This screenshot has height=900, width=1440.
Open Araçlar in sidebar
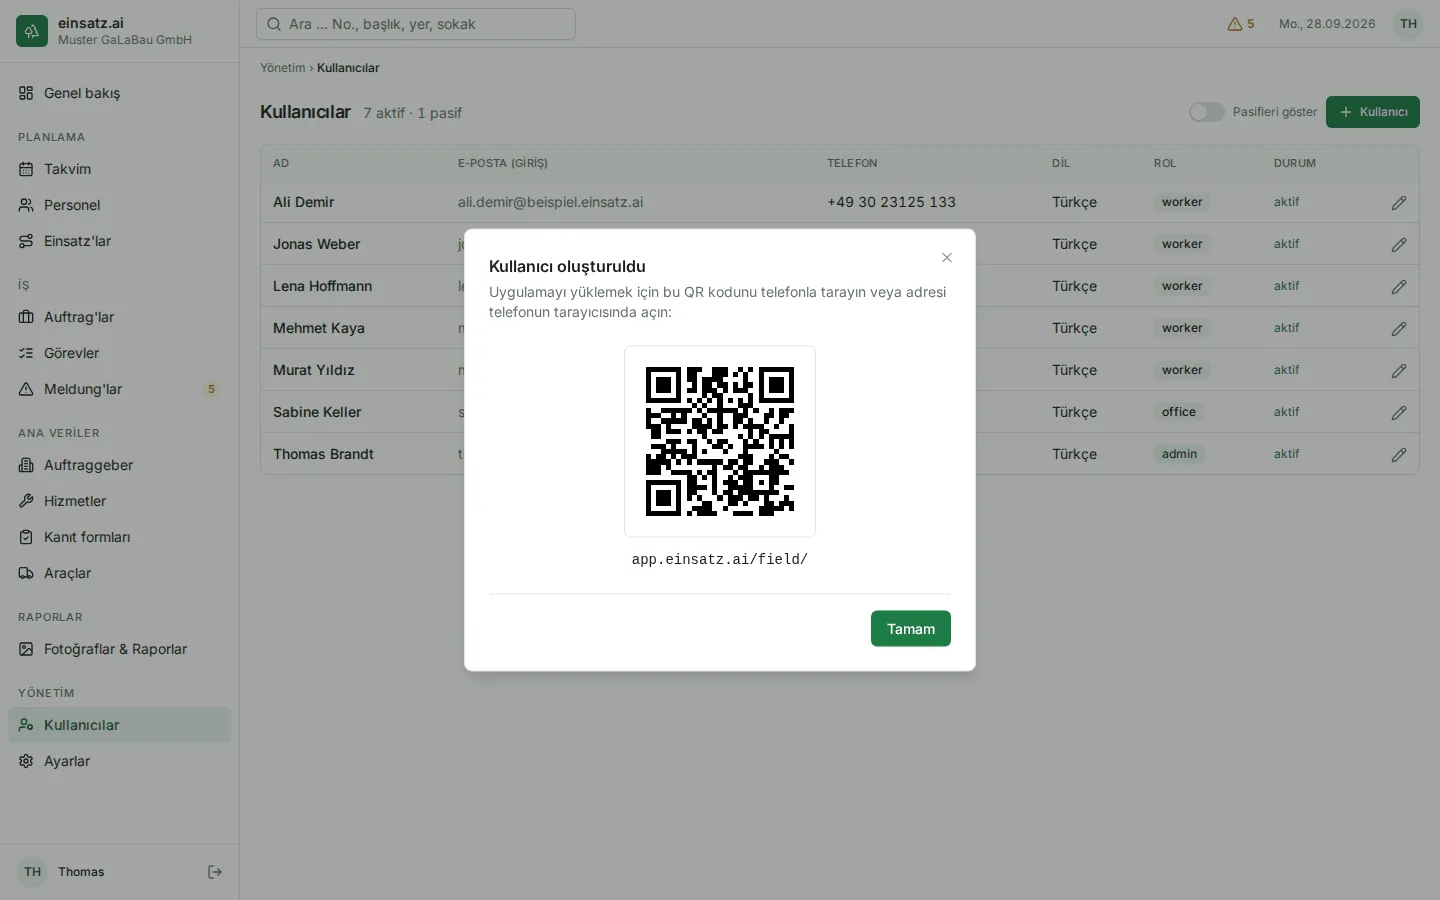pyautogui.click(x=120, y=573)
